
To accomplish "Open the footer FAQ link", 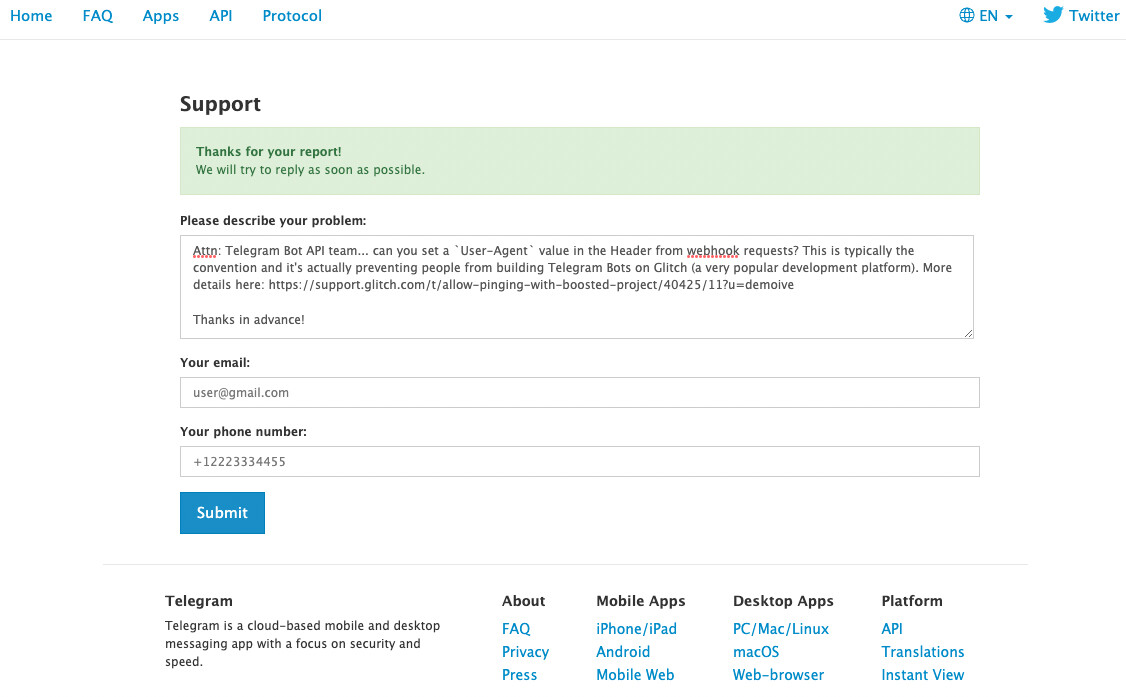I will pos(516,629).
